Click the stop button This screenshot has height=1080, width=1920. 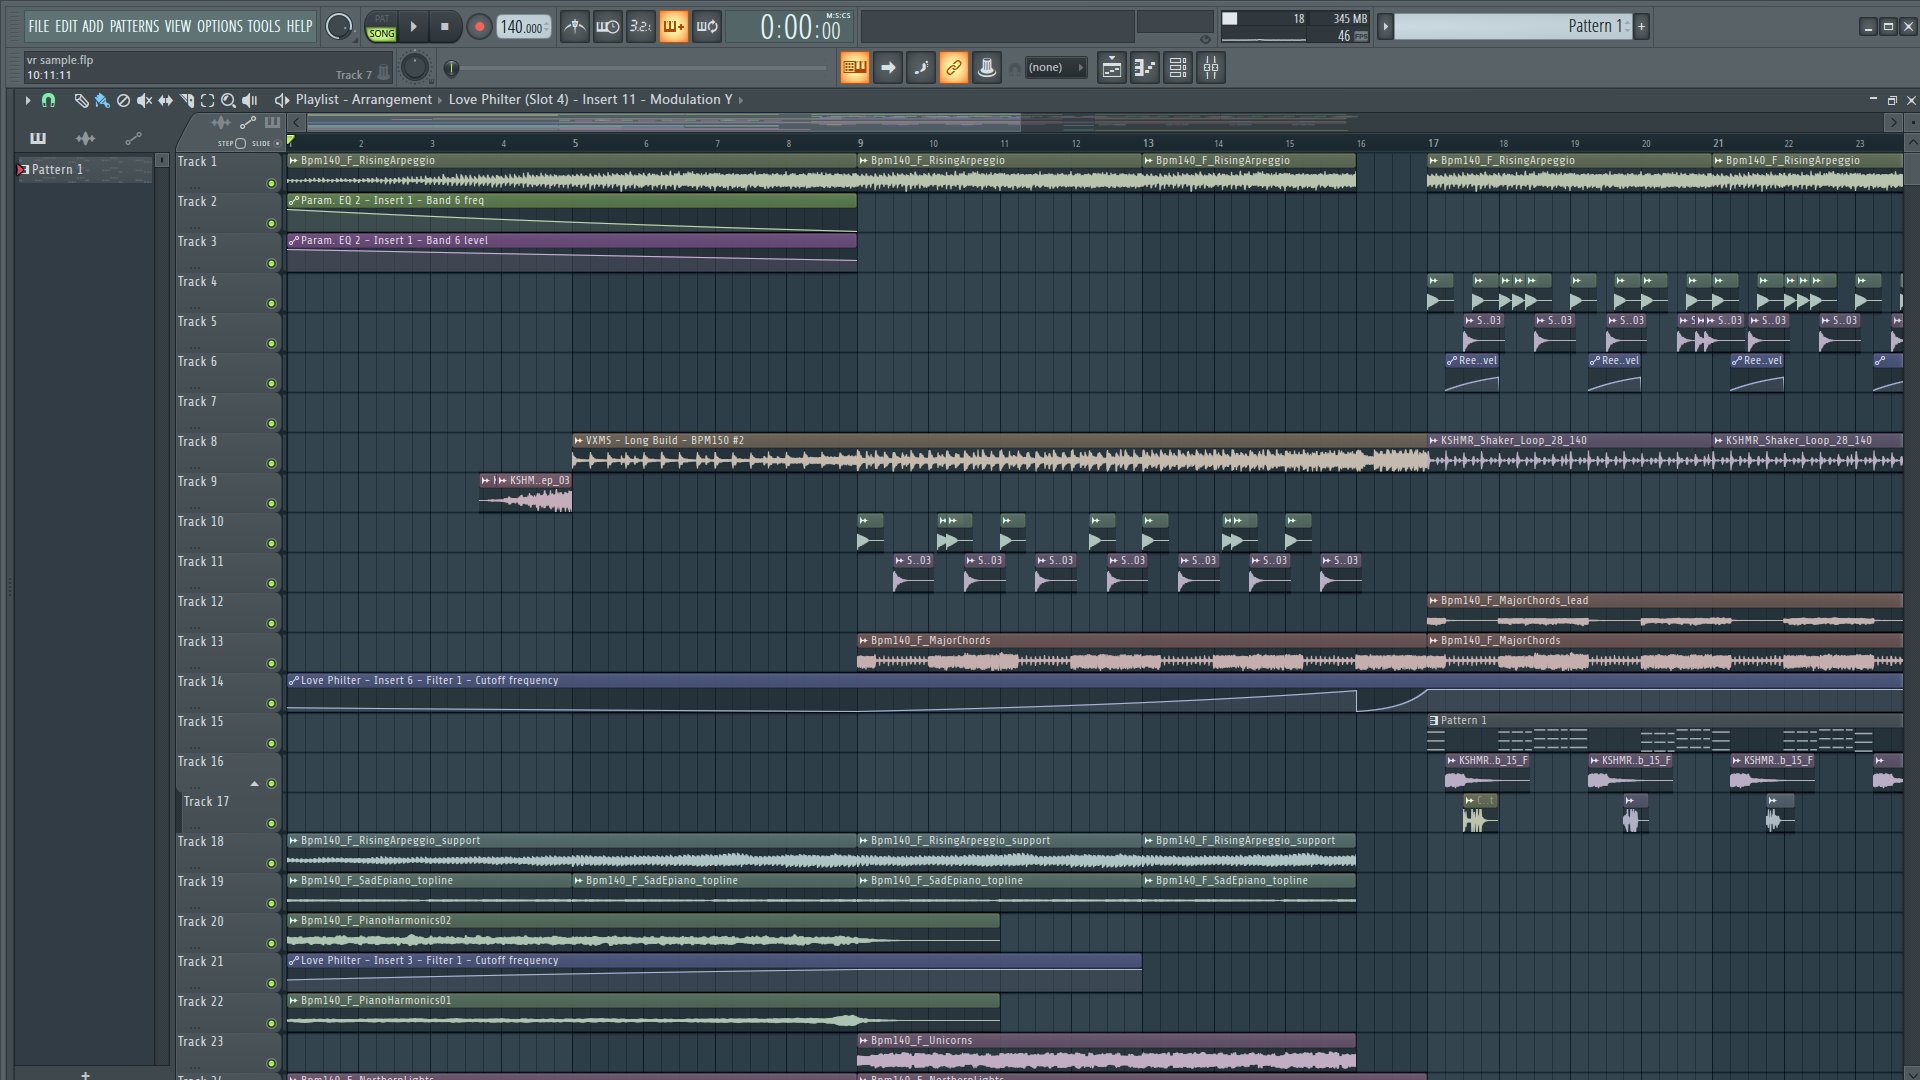pos(445,27)
